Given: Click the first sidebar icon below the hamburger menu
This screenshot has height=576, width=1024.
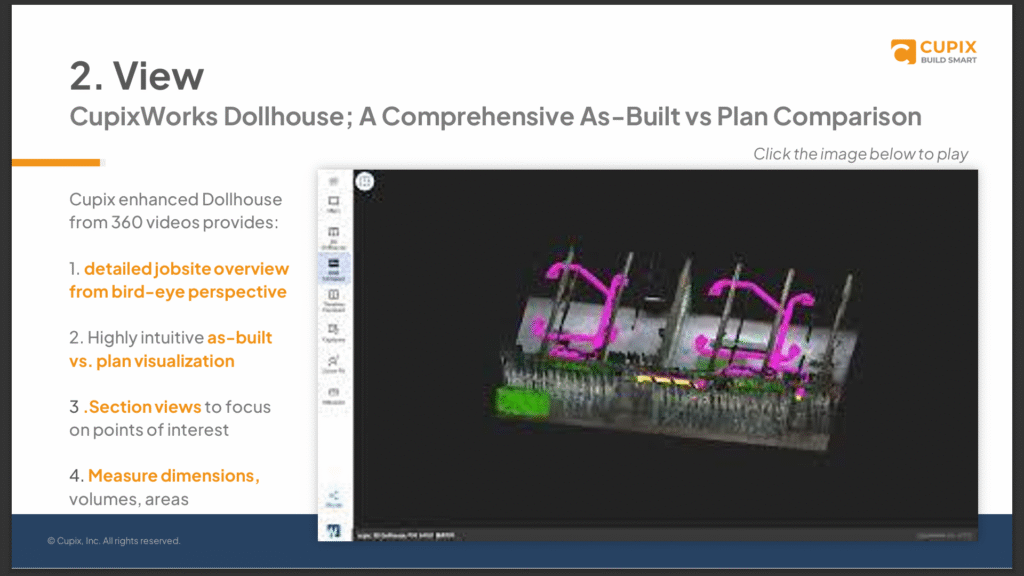Looking at the screenshot, I should point(334,204).
